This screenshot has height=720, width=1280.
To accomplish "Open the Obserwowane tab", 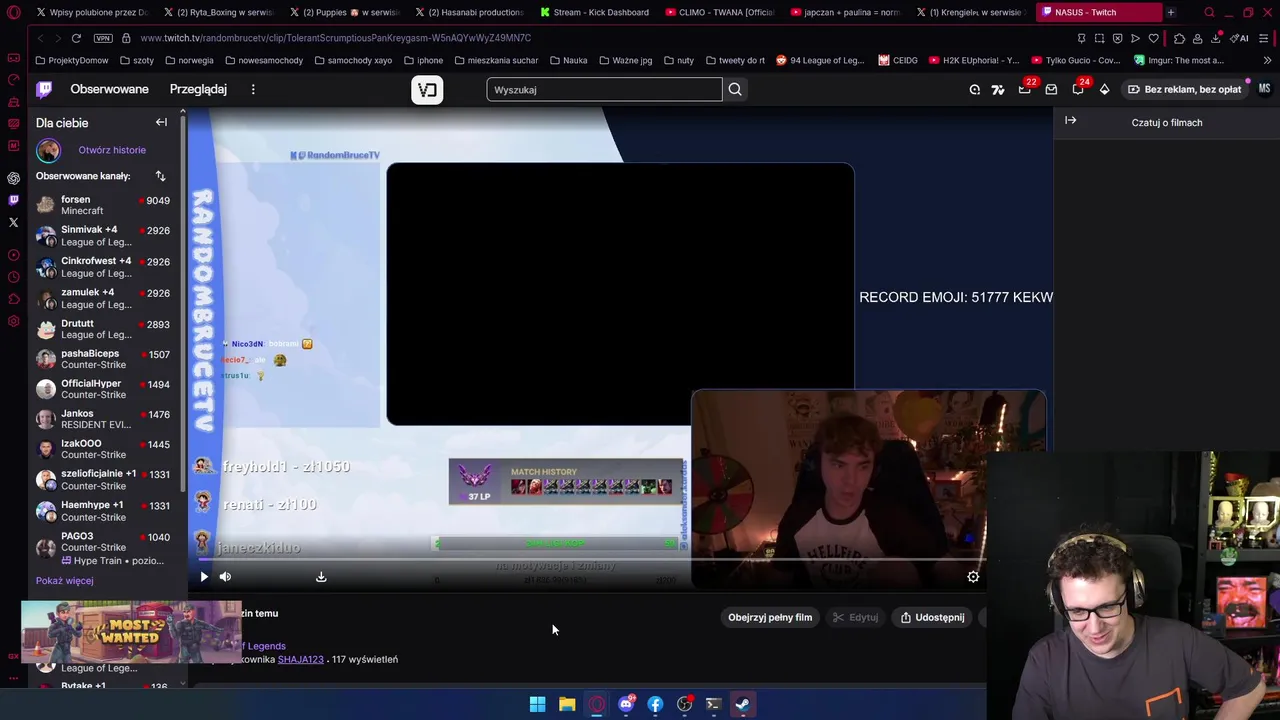I will tap(109, 89).
